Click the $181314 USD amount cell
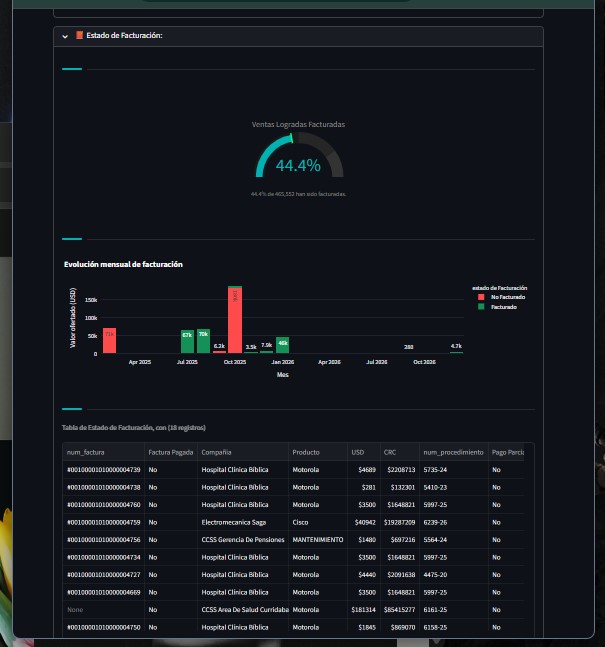 coord(362,609)
